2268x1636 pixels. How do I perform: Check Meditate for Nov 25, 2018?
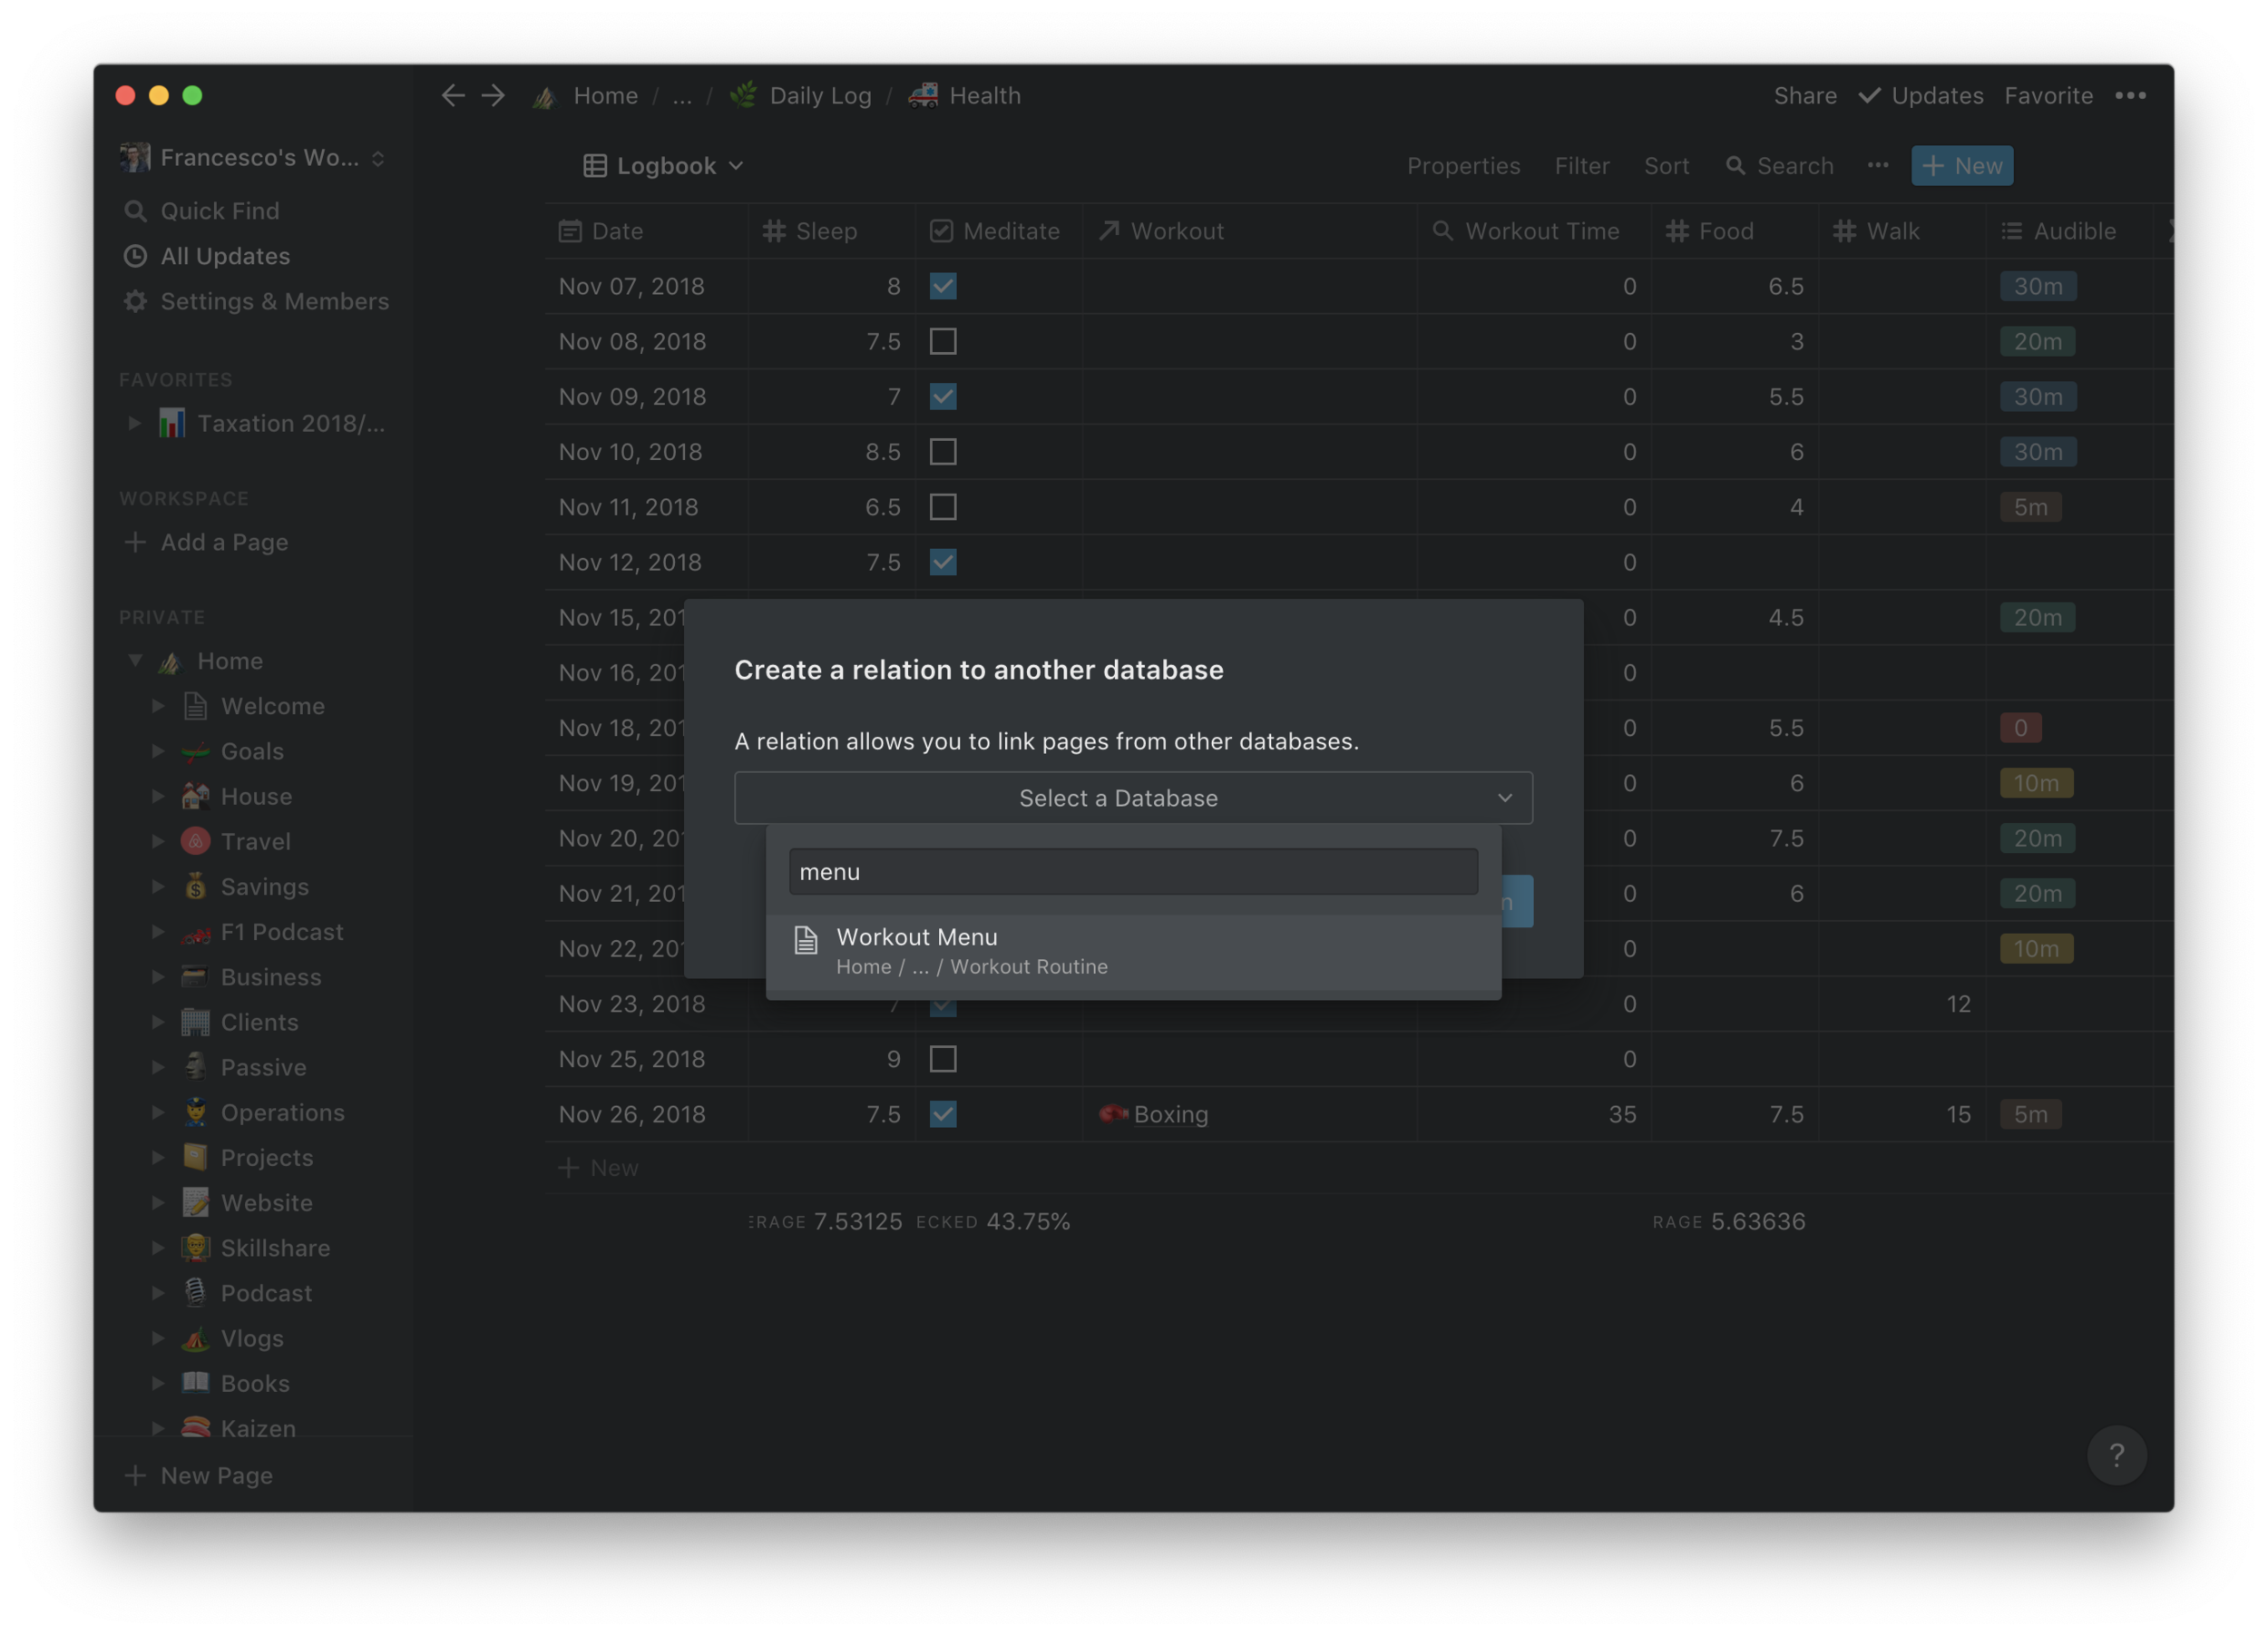click(943, 1058)
